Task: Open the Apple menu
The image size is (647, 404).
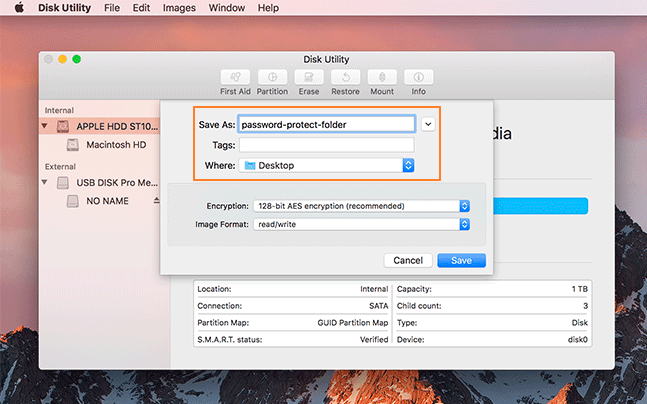Action: pyautogui.click(x=19, y=7)
